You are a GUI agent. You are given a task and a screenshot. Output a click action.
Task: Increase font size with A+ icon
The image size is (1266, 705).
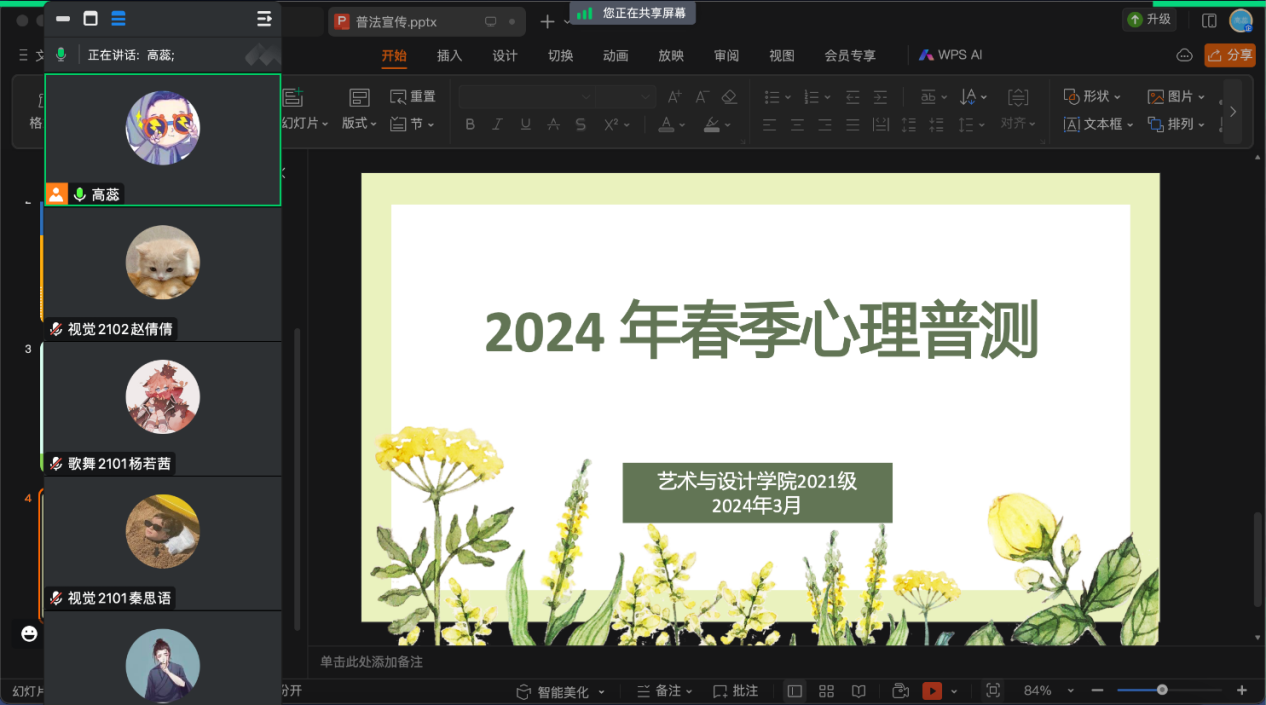tap(674, 97)
